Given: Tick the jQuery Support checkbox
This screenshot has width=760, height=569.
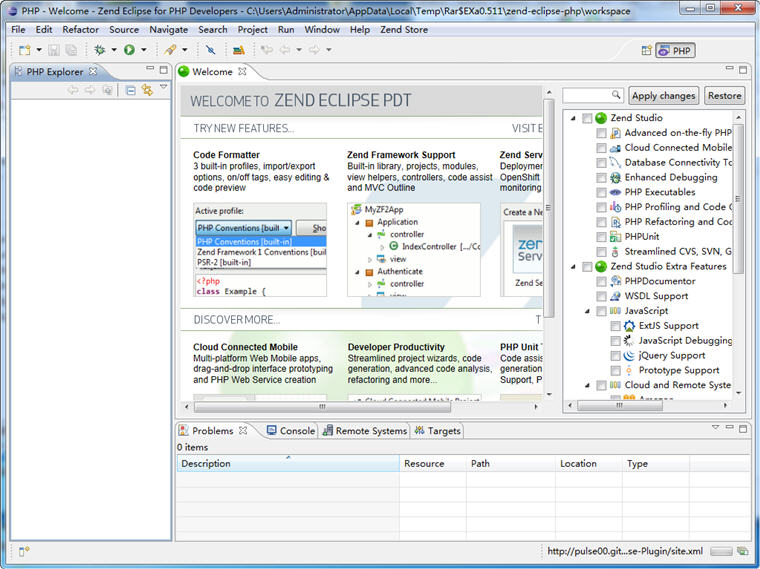Looking at the screenshot, I should click(x=615, y=355).
